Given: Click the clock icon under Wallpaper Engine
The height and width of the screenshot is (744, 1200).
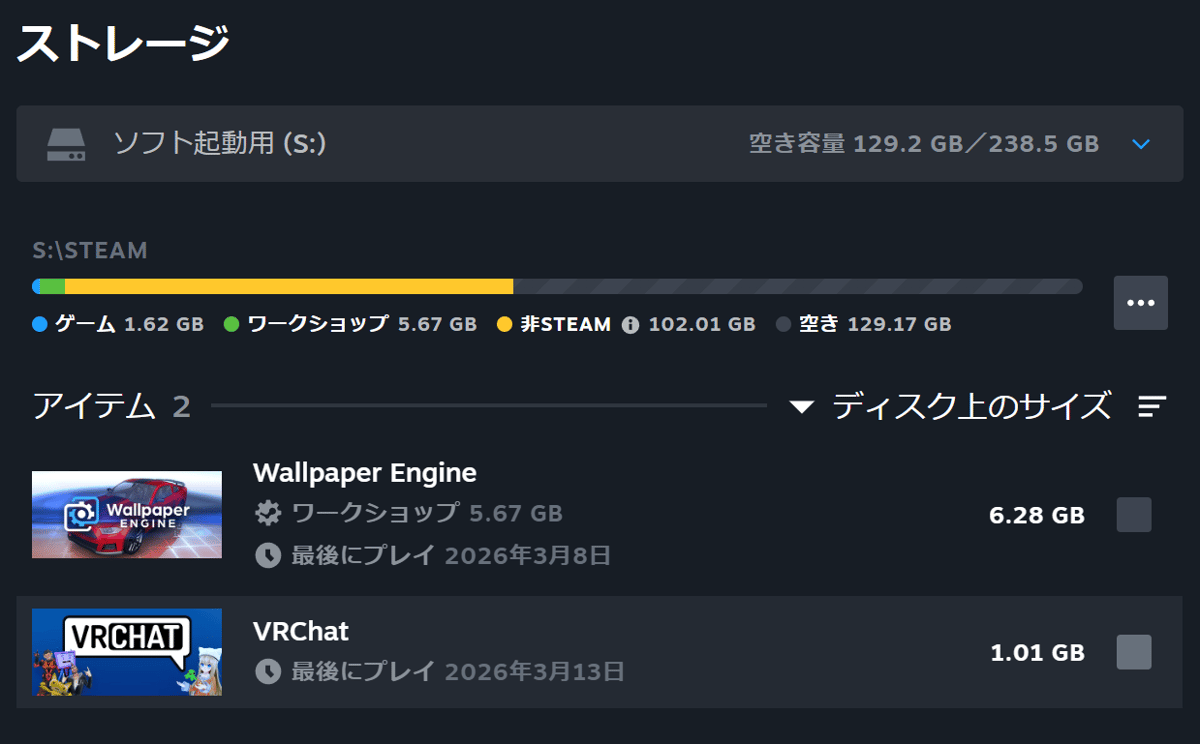Looking at the screenshot, I should point(268,555).
